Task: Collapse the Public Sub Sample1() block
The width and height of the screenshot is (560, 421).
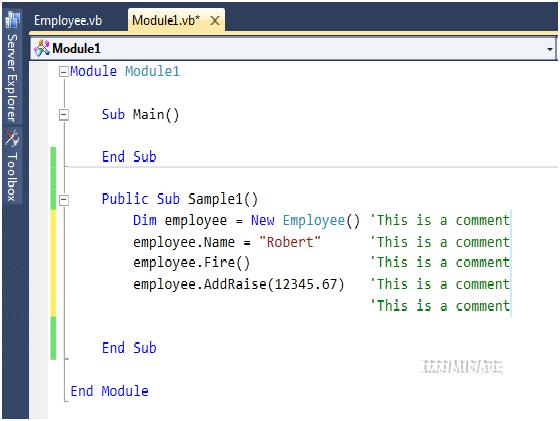Action: pos(64,200)
